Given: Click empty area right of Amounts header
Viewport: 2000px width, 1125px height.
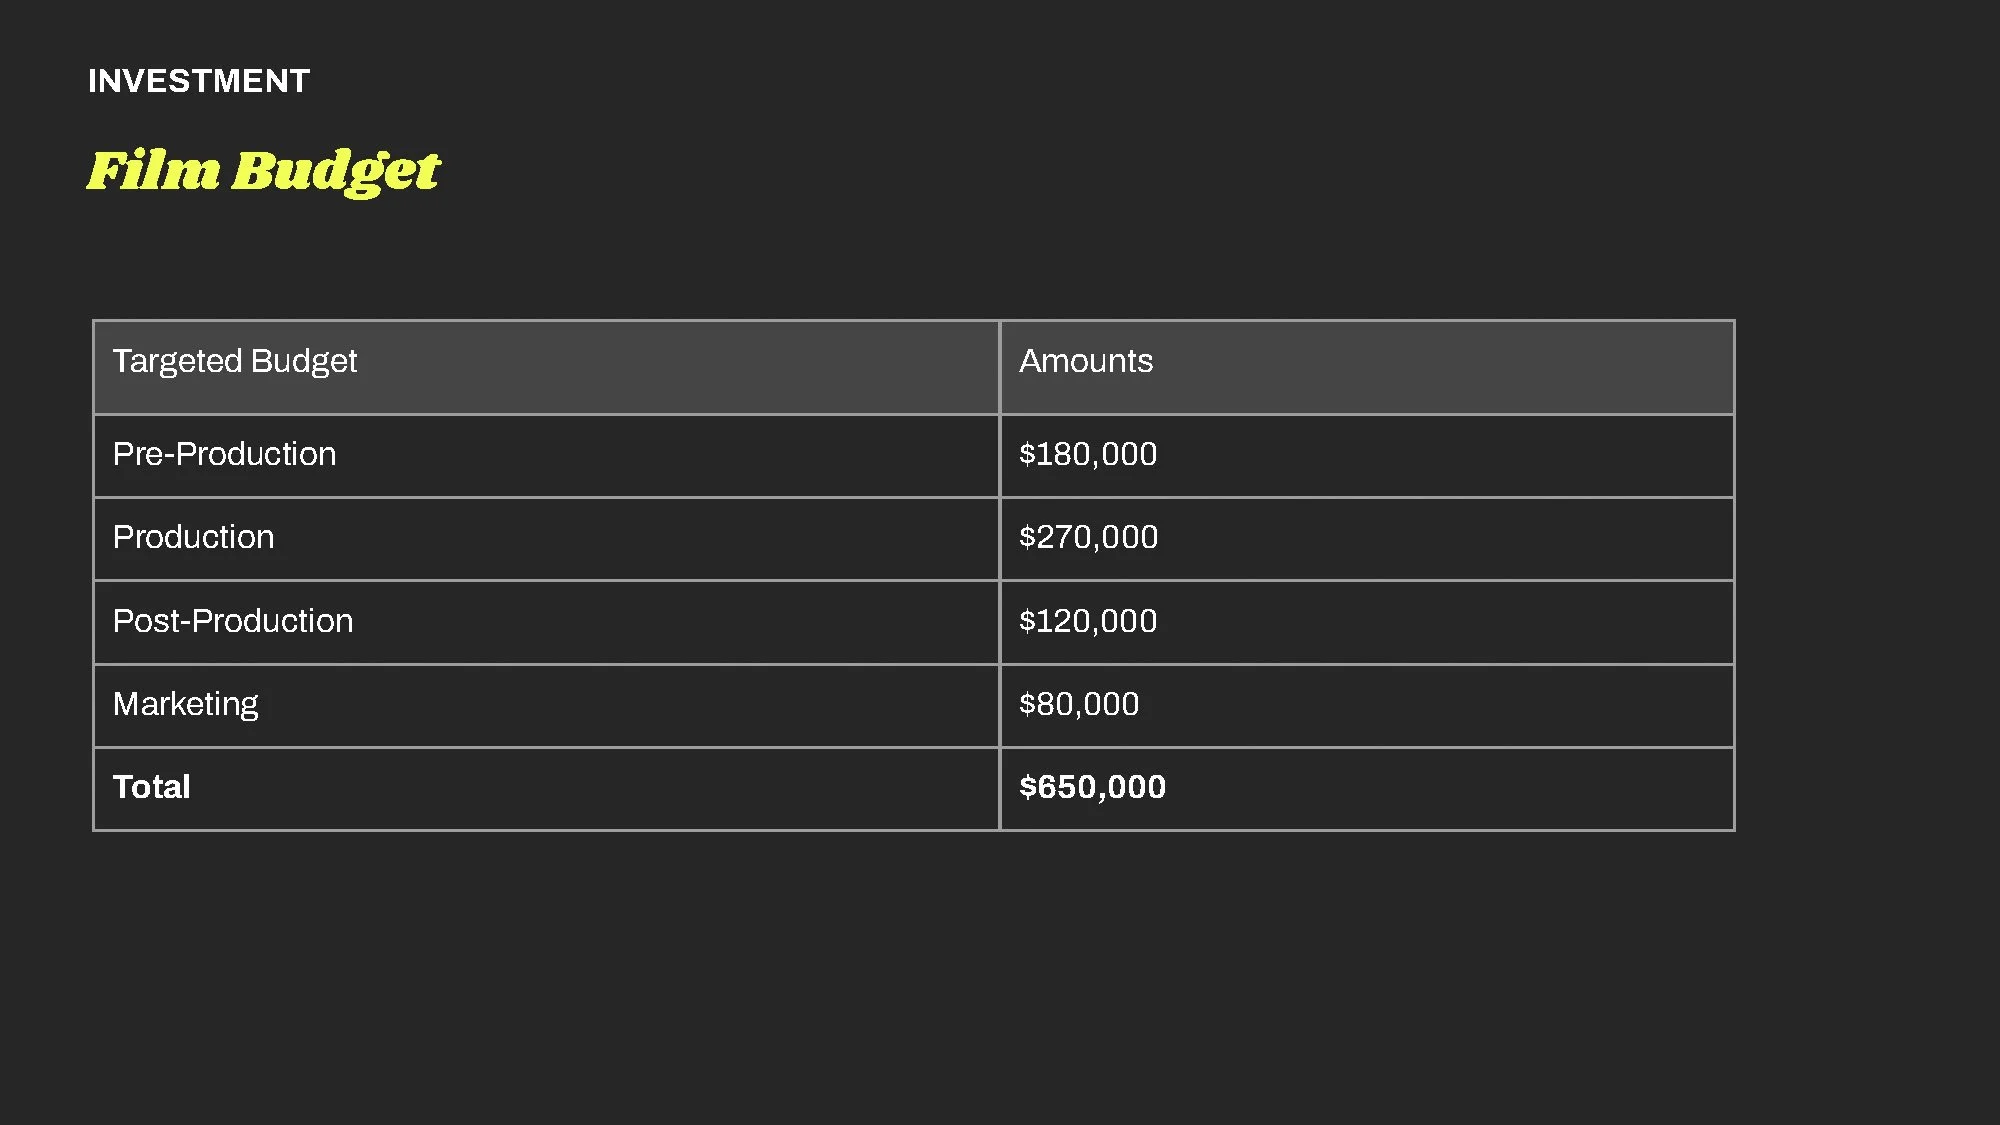Looking at the screenshot, I should pos(1450,367).
